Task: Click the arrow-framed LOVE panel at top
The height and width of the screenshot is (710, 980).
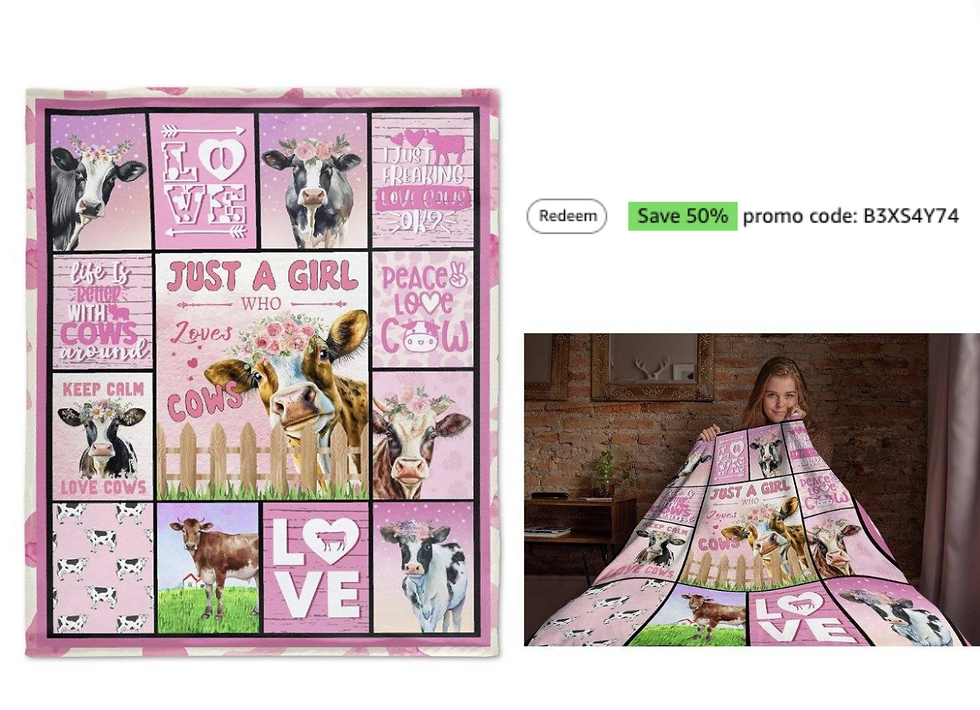Action: tap(204, 181)
